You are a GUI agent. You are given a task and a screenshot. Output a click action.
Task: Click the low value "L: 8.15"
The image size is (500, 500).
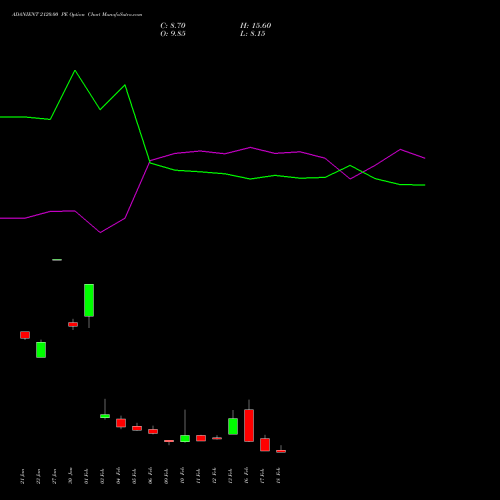point(253,34)
